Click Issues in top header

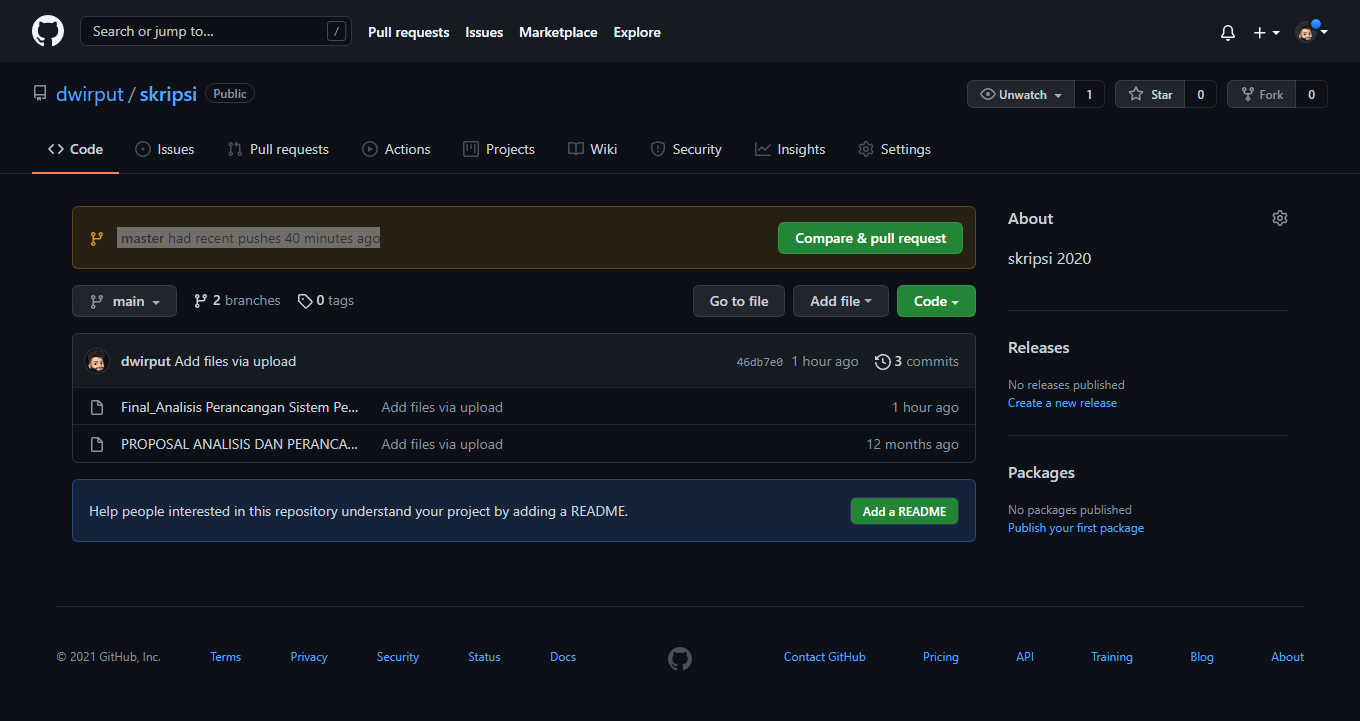[484, 32]
